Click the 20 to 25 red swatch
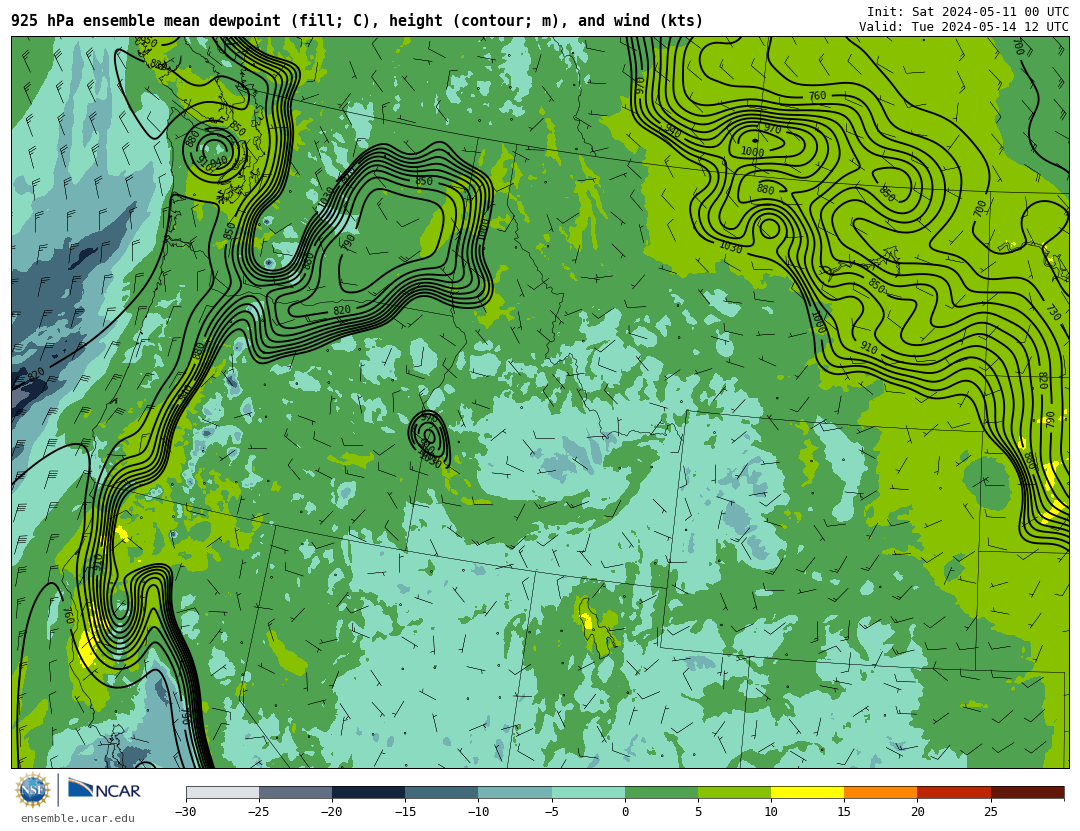Image resolution: width=1080 pixels, height=831 pixels. point(954,792)
